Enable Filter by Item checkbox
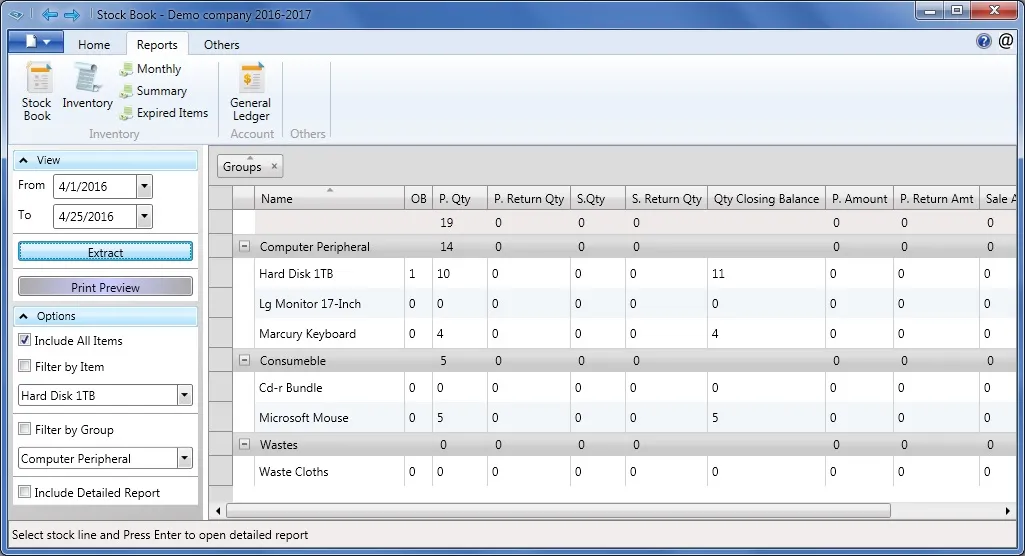Viewport: 1025px width, 556px height. coord(25,366)
